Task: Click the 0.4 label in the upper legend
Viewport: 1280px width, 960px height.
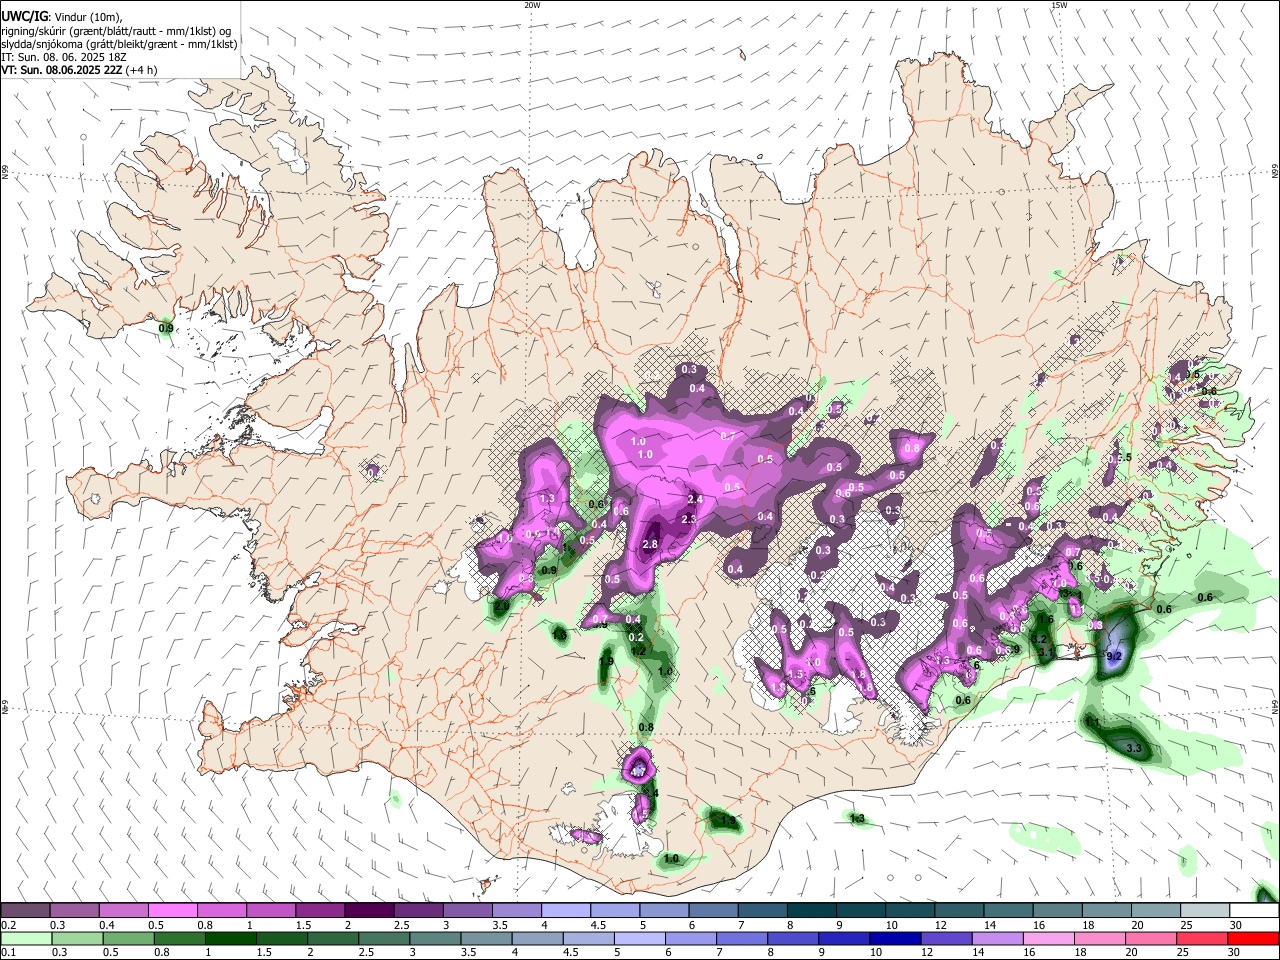Action: (x=106, y=925)
